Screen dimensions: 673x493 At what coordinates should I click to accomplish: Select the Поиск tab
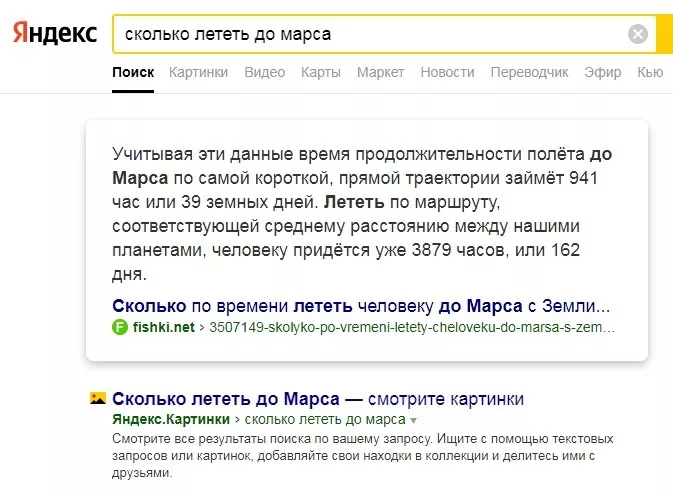[x=133, y=72]
